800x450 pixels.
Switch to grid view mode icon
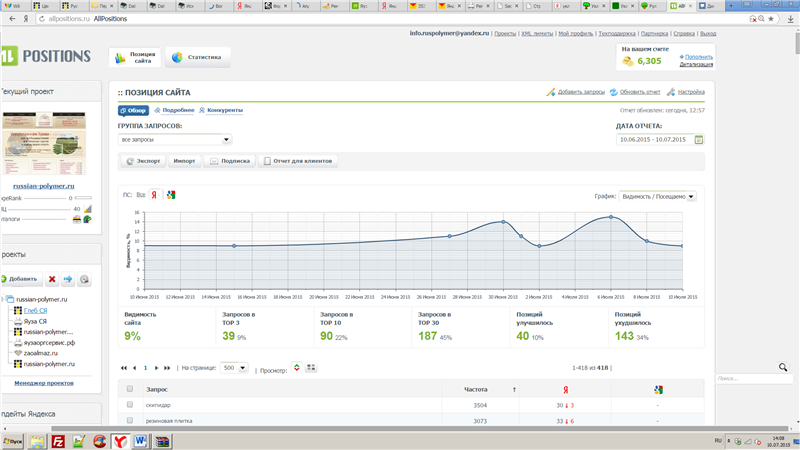(x=311, y=368)
